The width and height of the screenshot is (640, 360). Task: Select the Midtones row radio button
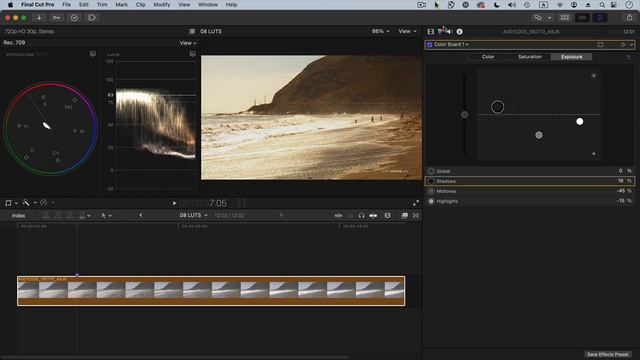[x=431, y=191]
